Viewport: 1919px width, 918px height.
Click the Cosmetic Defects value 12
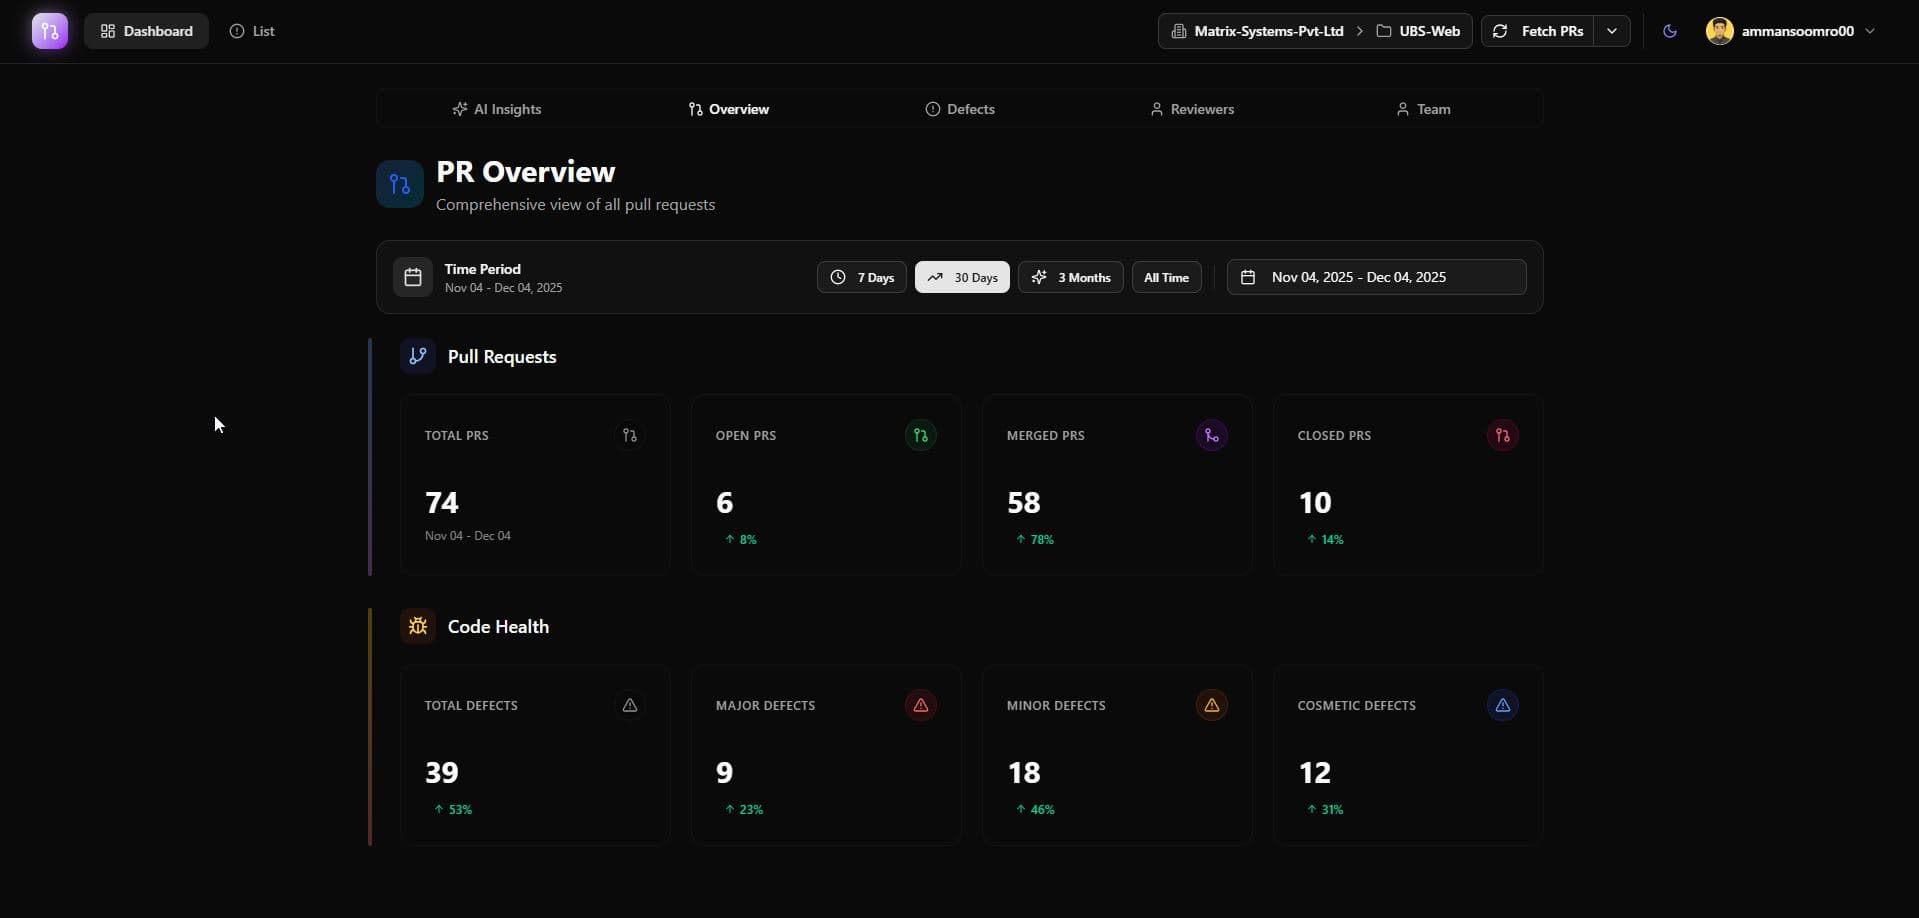pyautogui.click(x=1315, y=772)
